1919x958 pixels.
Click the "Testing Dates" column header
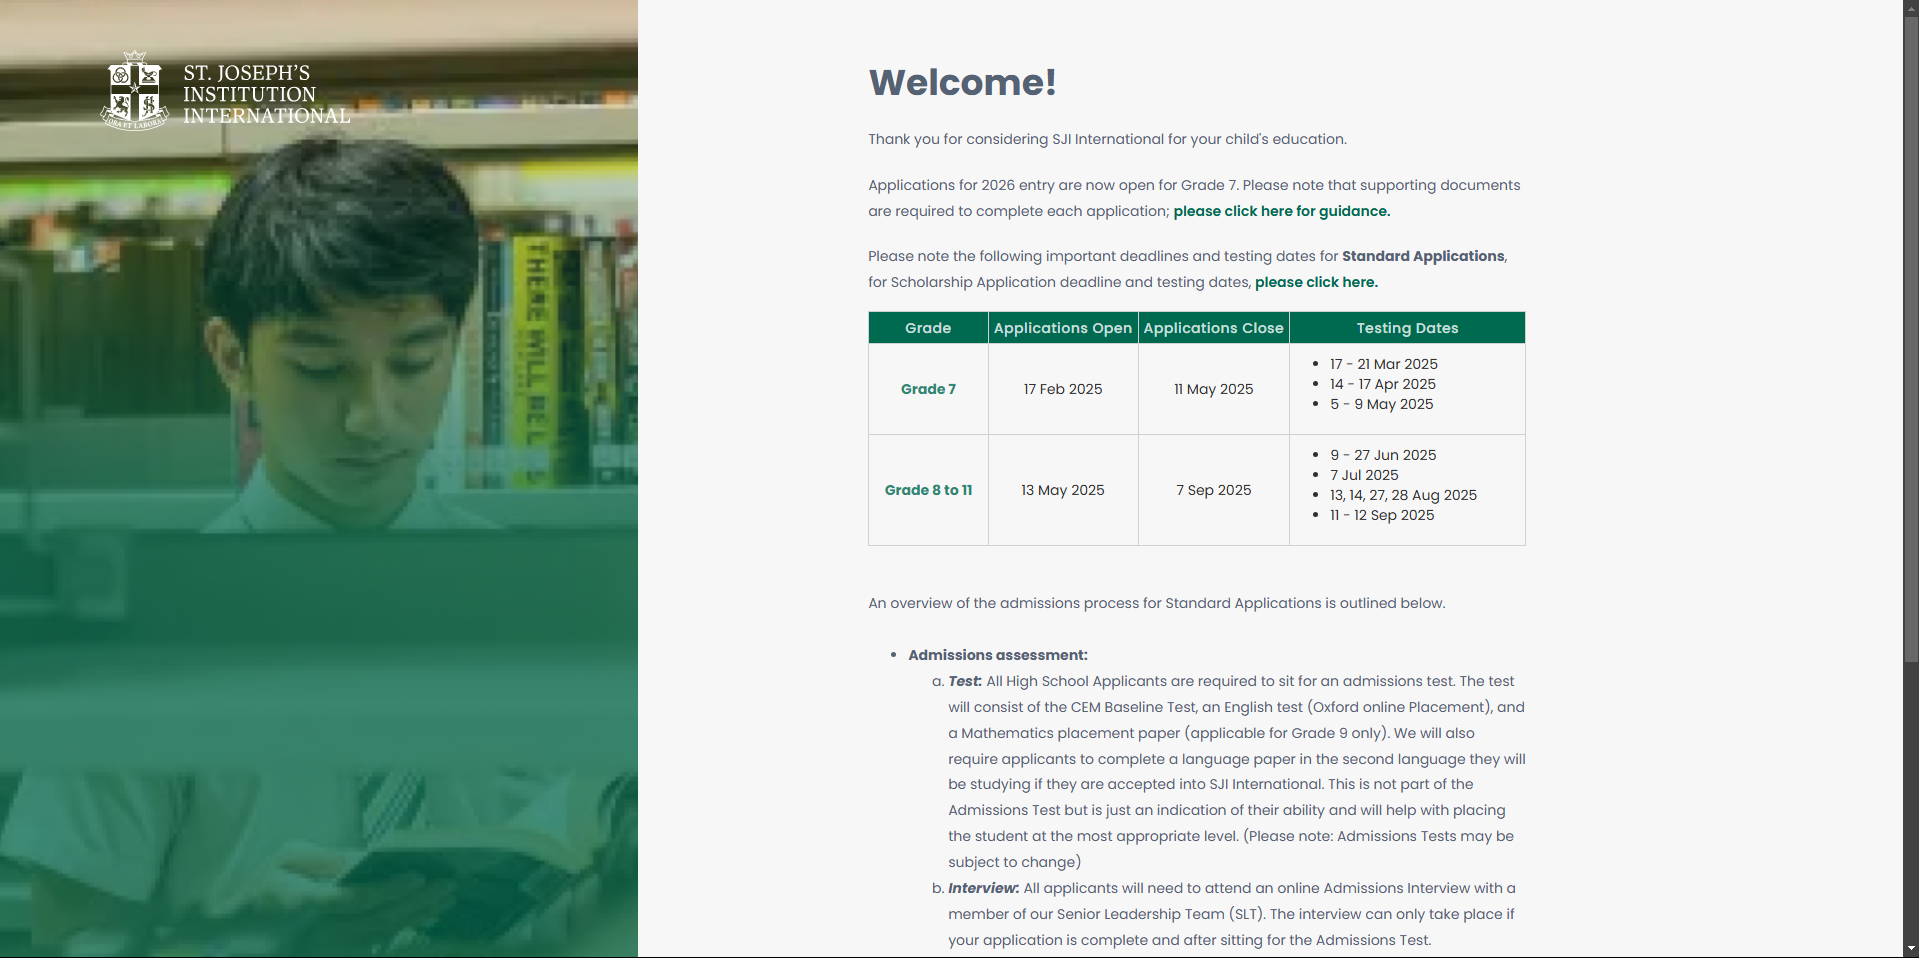click(1407, 328)
